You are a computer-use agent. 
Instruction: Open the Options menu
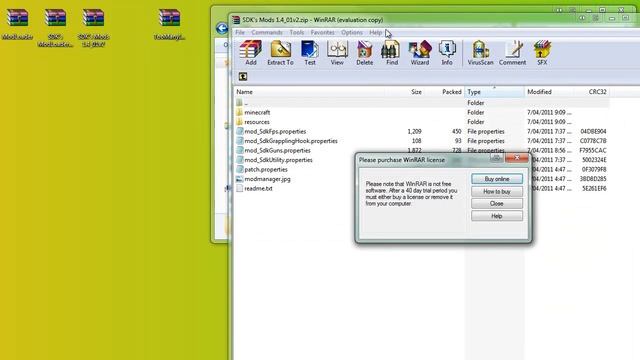coord(351,32)
